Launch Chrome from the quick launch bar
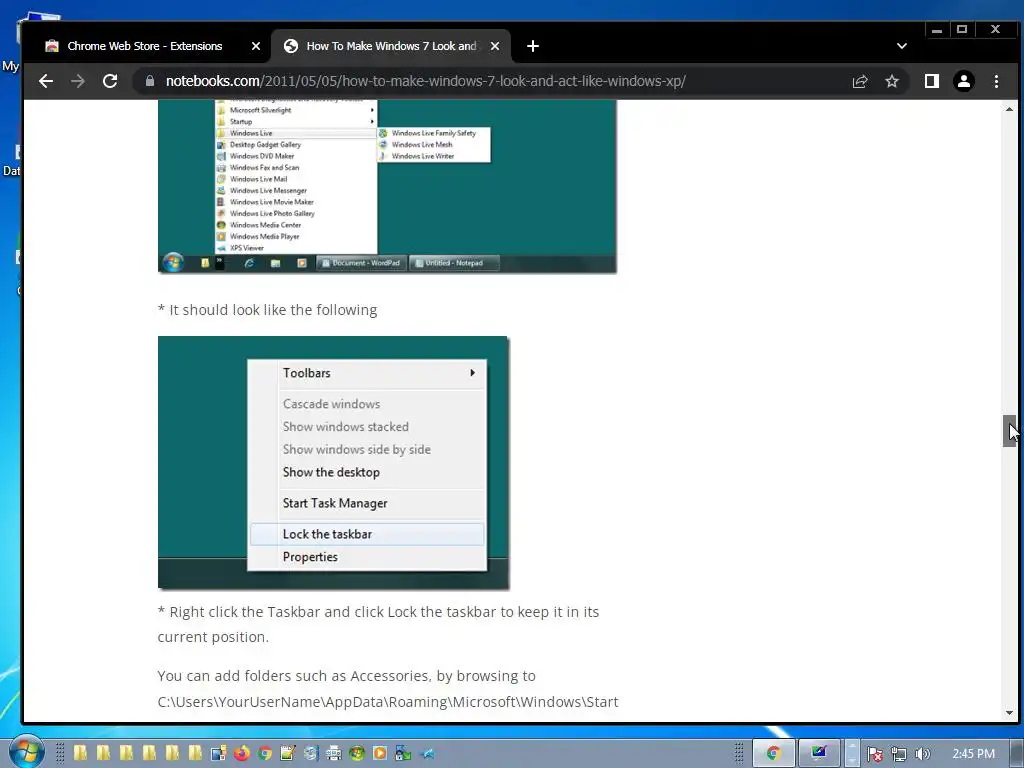This screenshot has width=1024, height=768. tap(264, 753)
